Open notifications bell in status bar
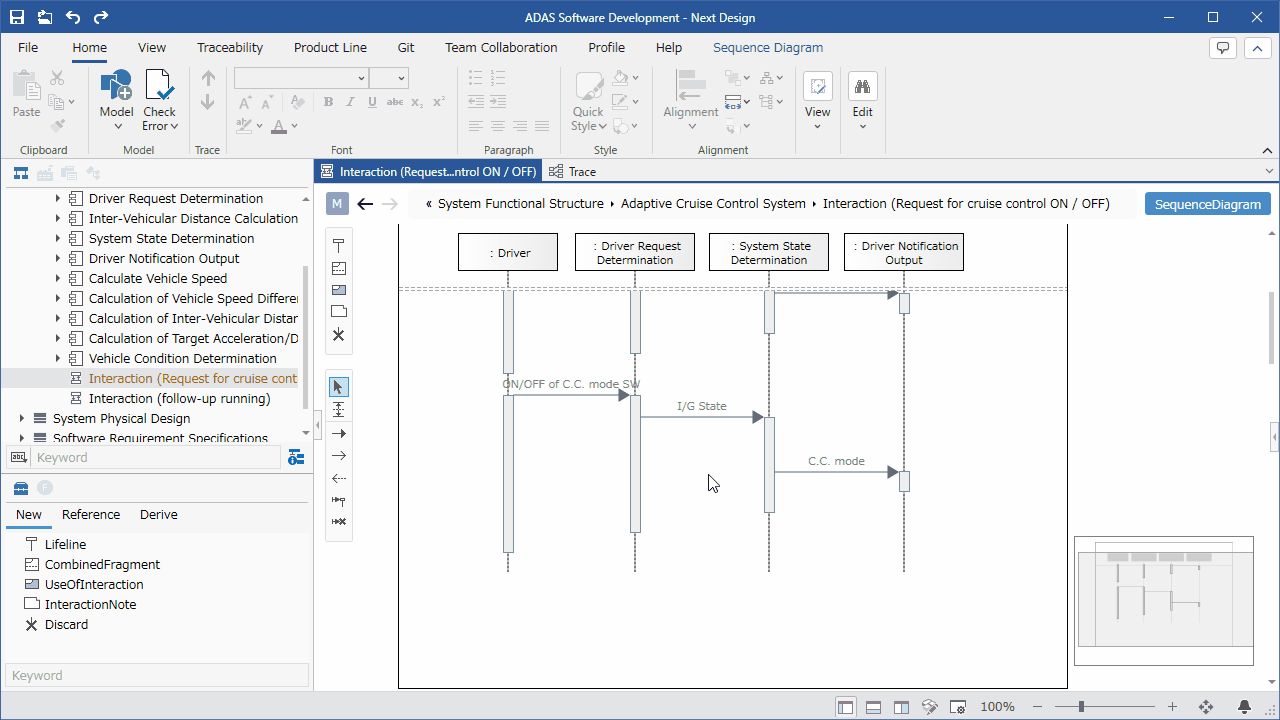Viewport: 1280px width, 720px height. (x=1245, y=707)
